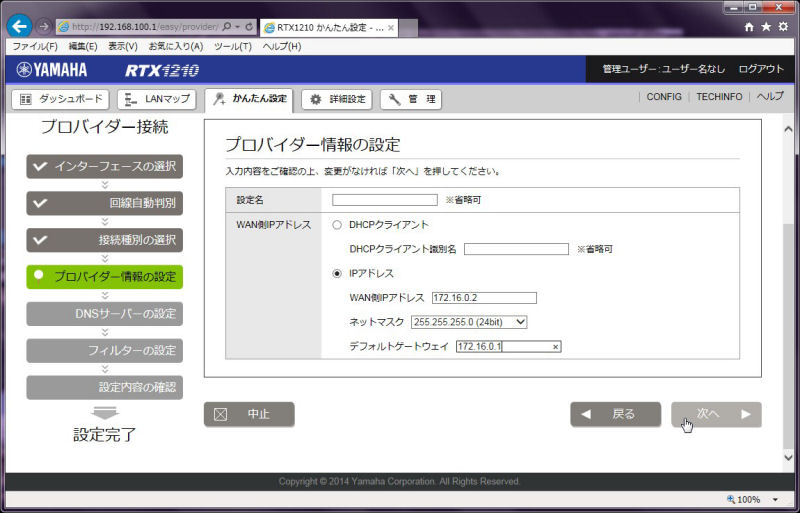Screen dimensions: 800x513
Task: Focus the 設定名 input field
Action: 385,200
